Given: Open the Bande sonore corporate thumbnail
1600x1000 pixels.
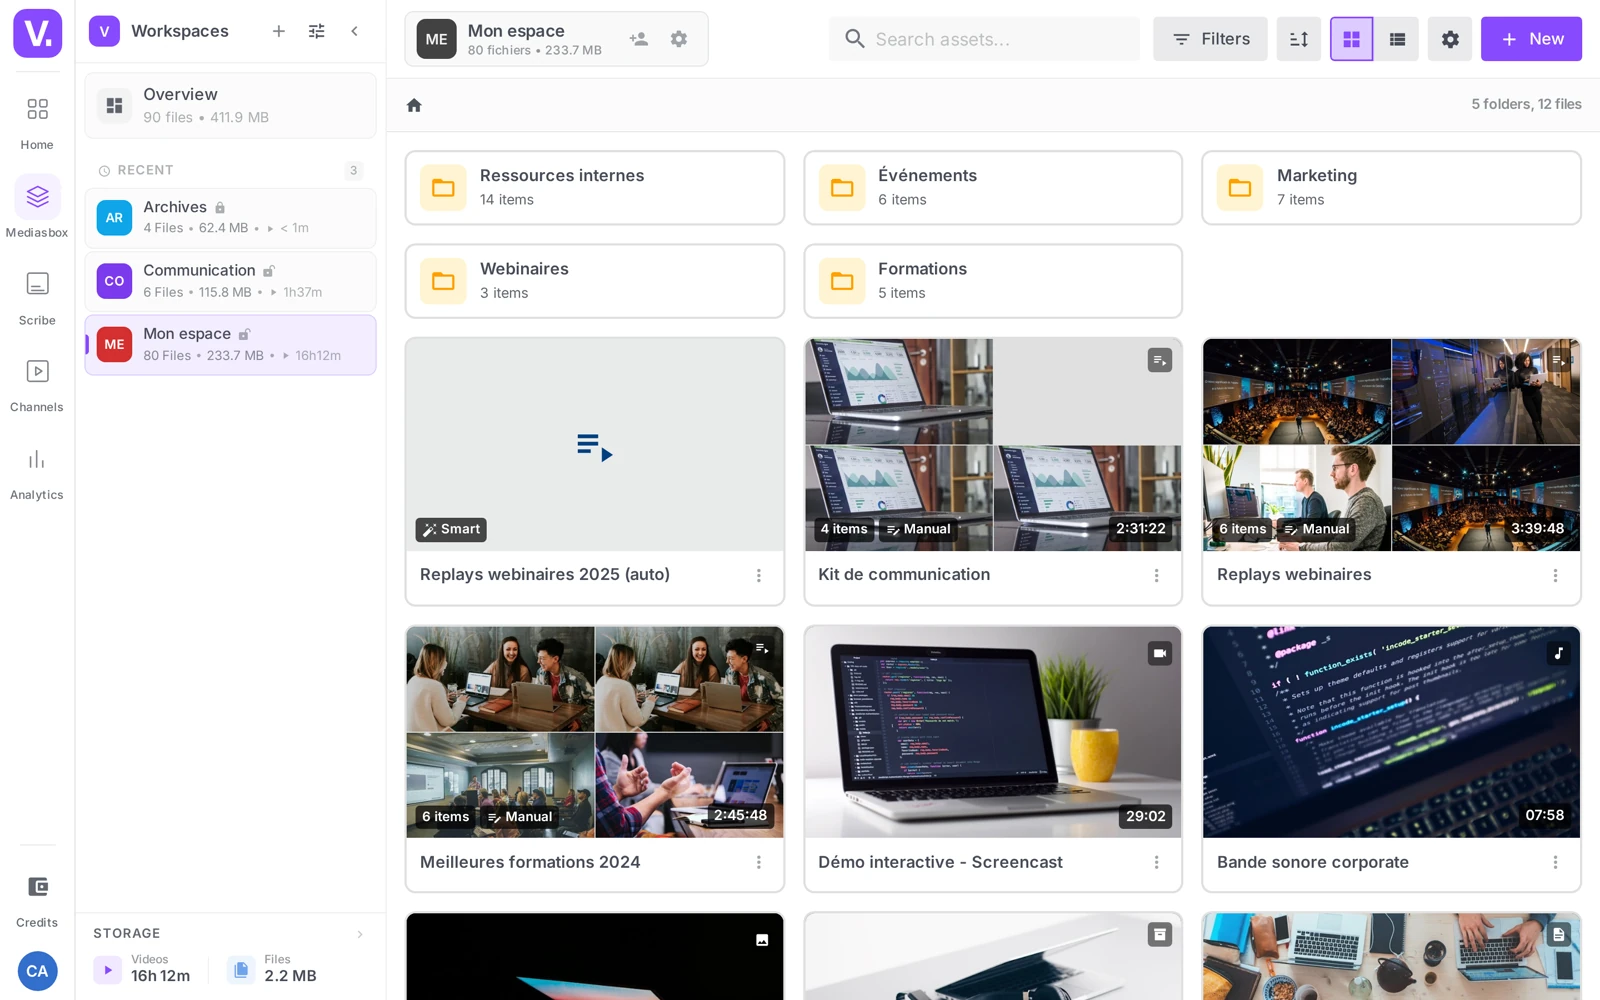Looking at the screenshot, I should [1391, 732].
